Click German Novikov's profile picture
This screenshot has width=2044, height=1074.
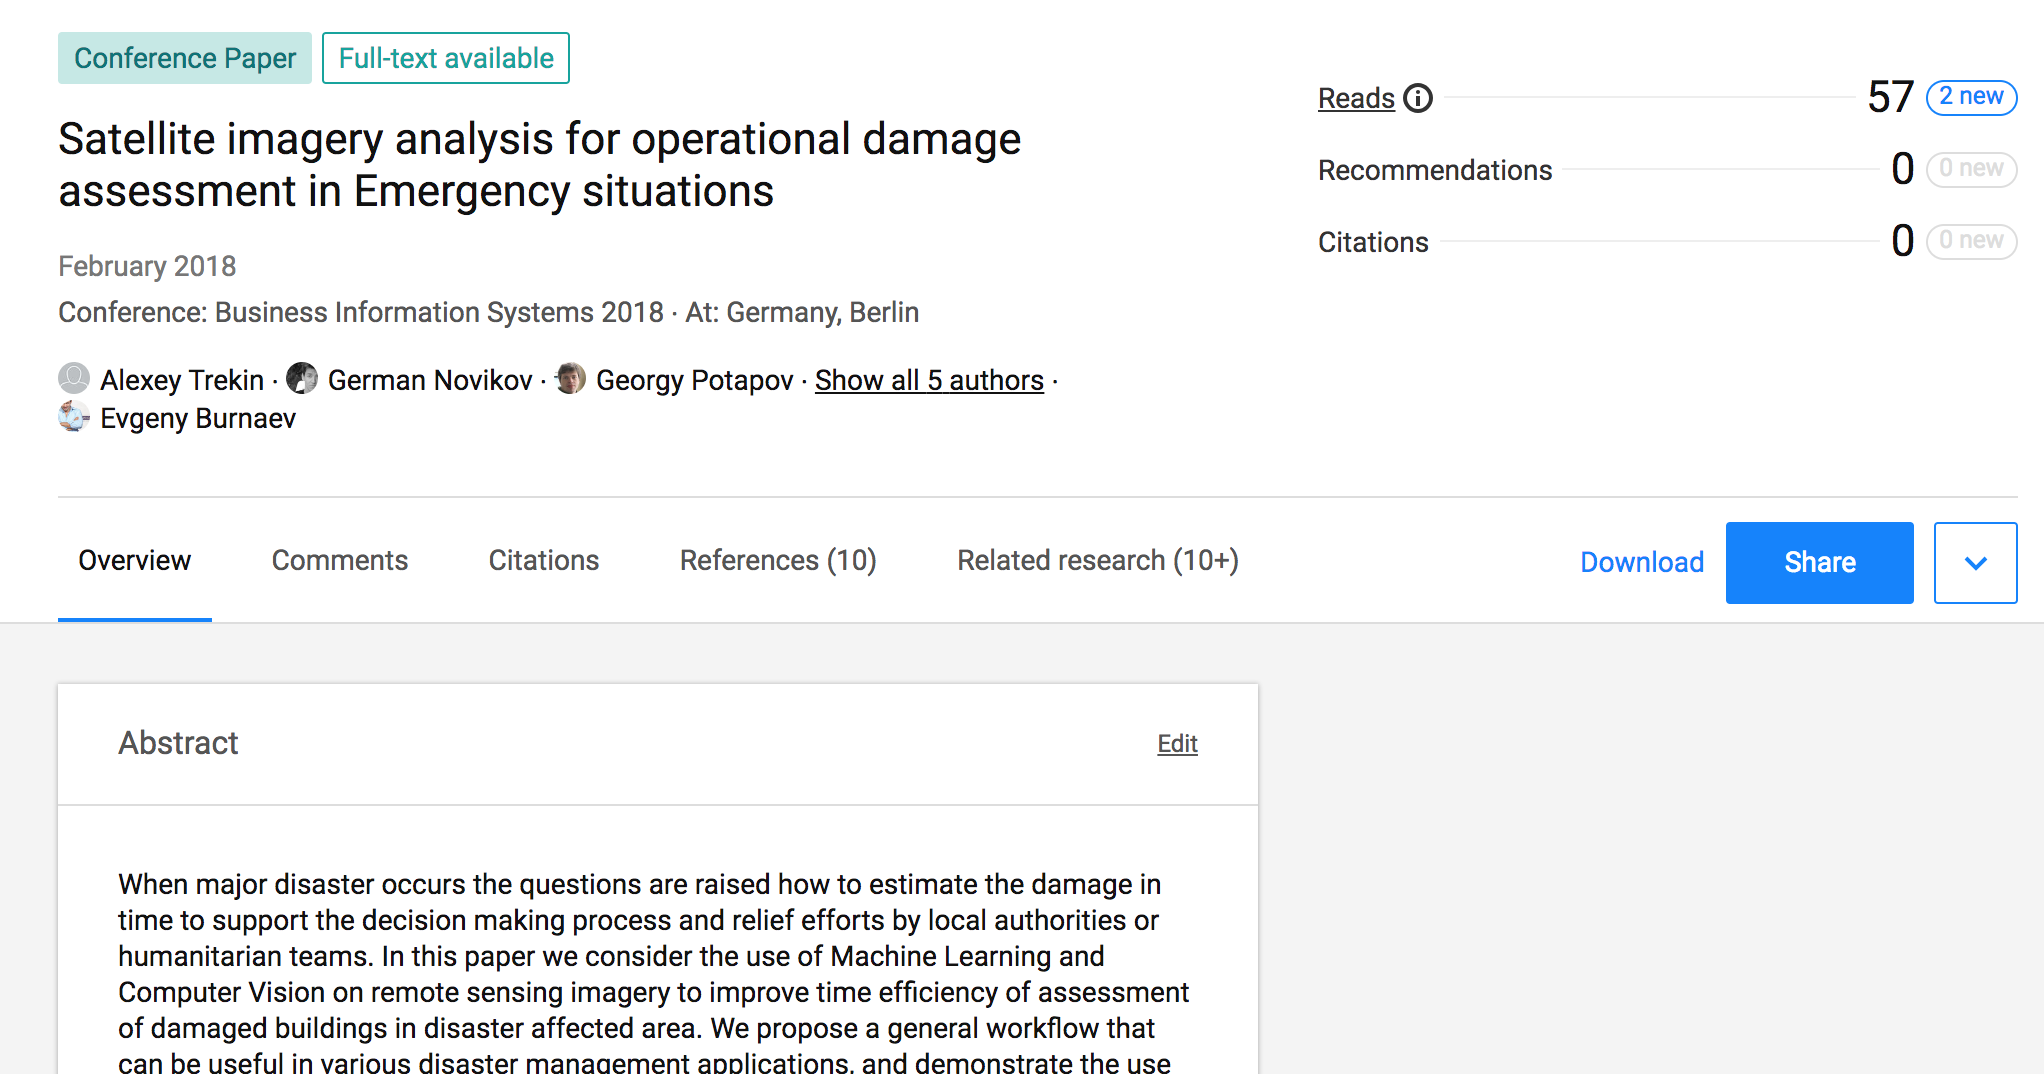pyautogui.click(x=302, y=378)
